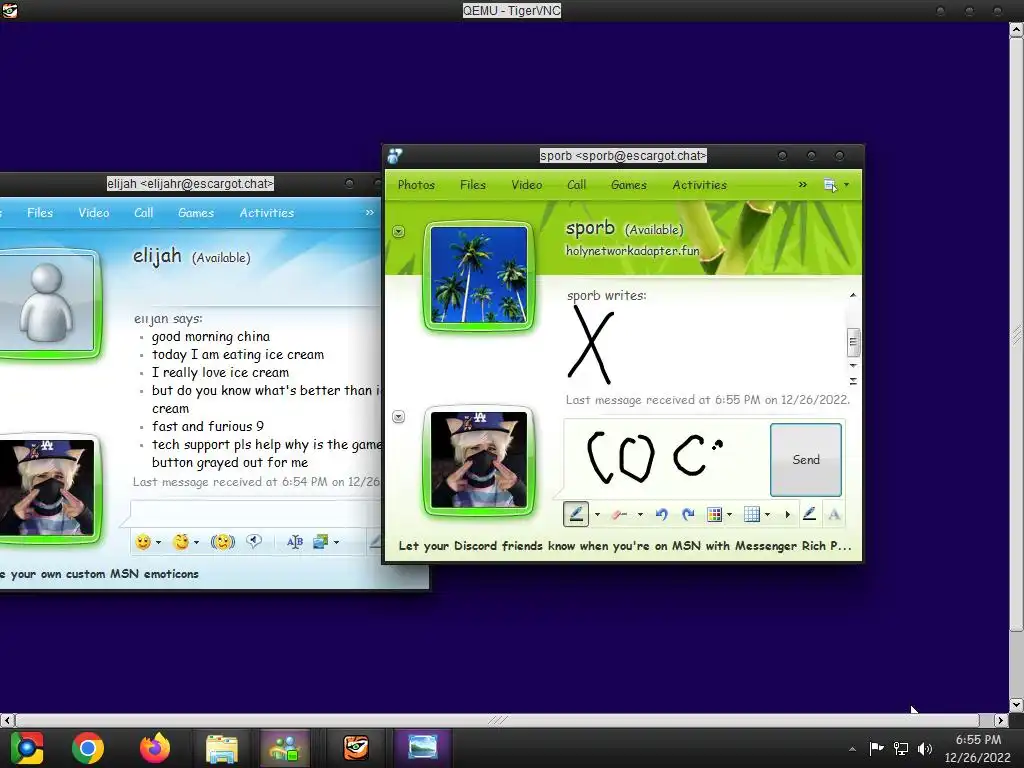Open wink picker dropdown arrow
This screenshot has height=768, width=1024.
click(x=196, y=542)
